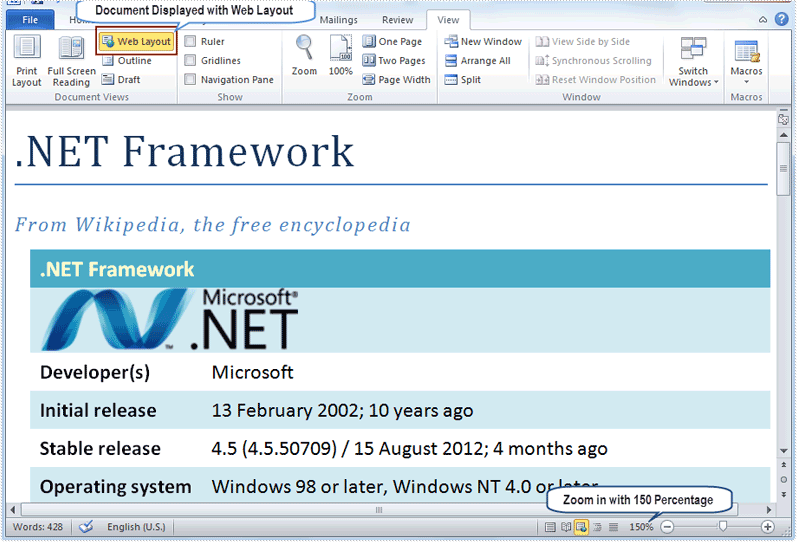The height and width of the screenshot is (542, 797).
Task: Click Synchronous Scrolling option
Action: point(593,61)
